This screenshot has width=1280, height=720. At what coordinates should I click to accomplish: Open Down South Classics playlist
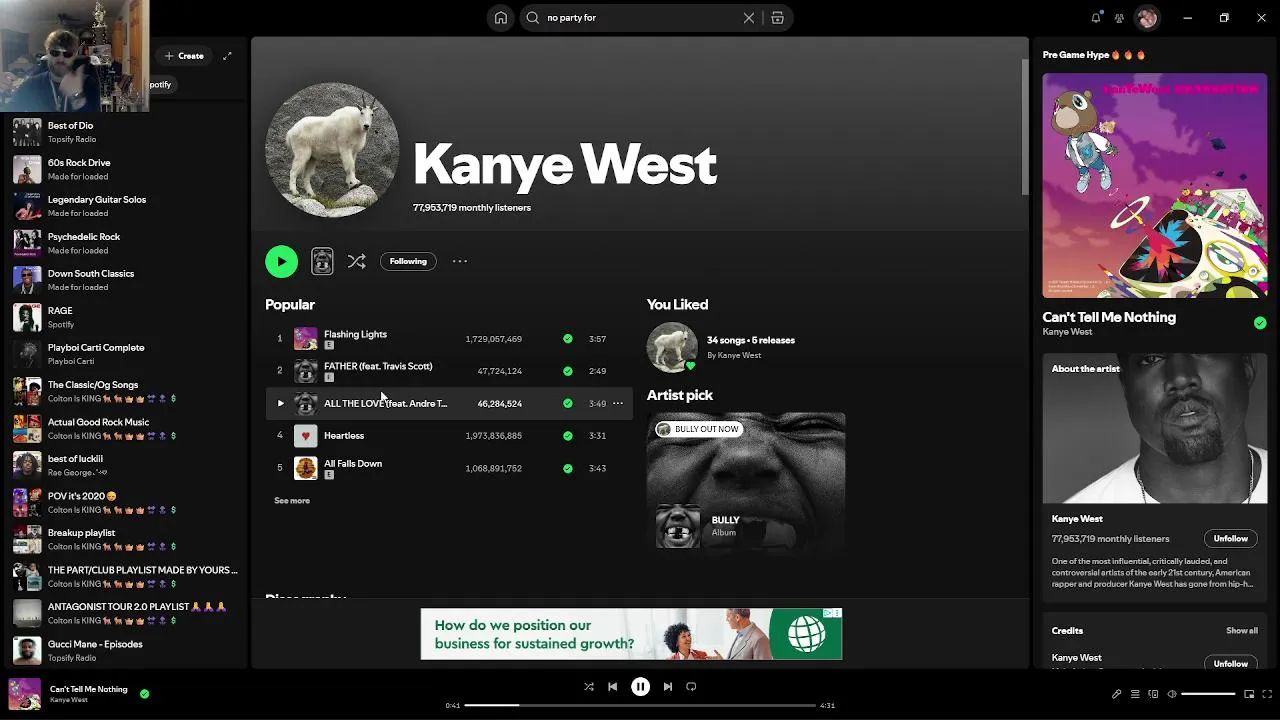125,280
